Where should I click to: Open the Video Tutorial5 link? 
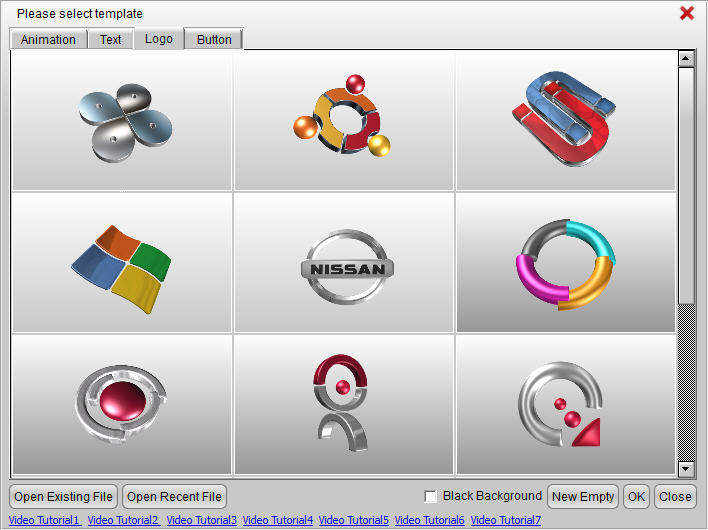point(354,520)
